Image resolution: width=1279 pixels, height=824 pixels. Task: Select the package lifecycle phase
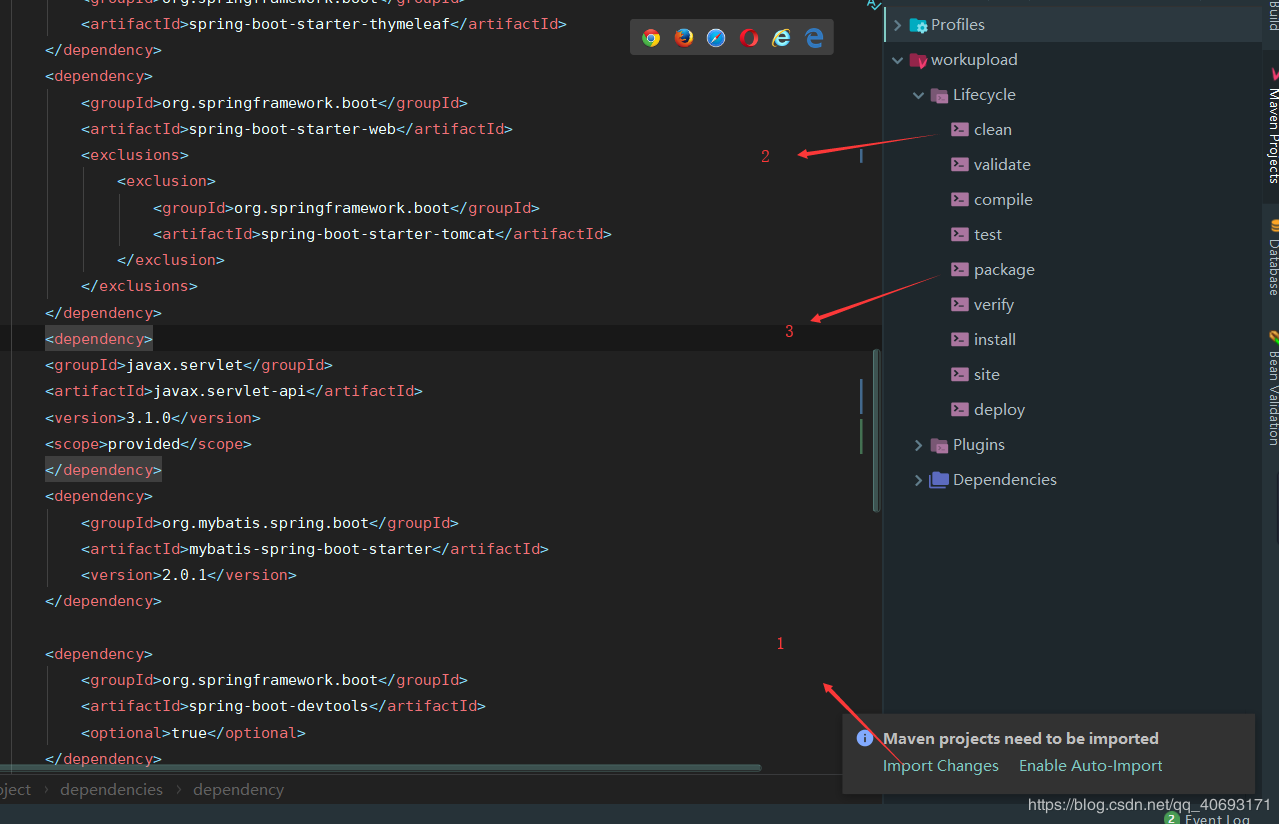[1004, 269]
